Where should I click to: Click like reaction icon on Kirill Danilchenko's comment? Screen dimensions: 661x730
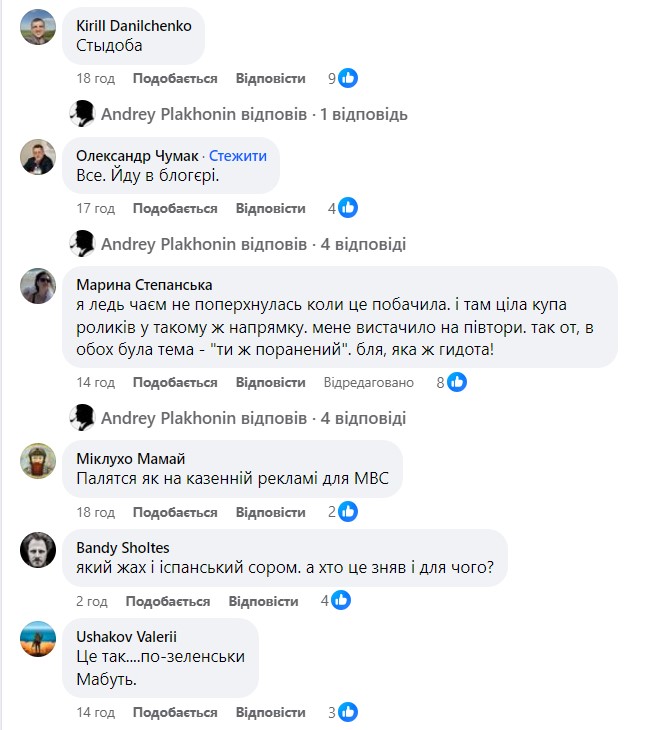pos(348,78)
